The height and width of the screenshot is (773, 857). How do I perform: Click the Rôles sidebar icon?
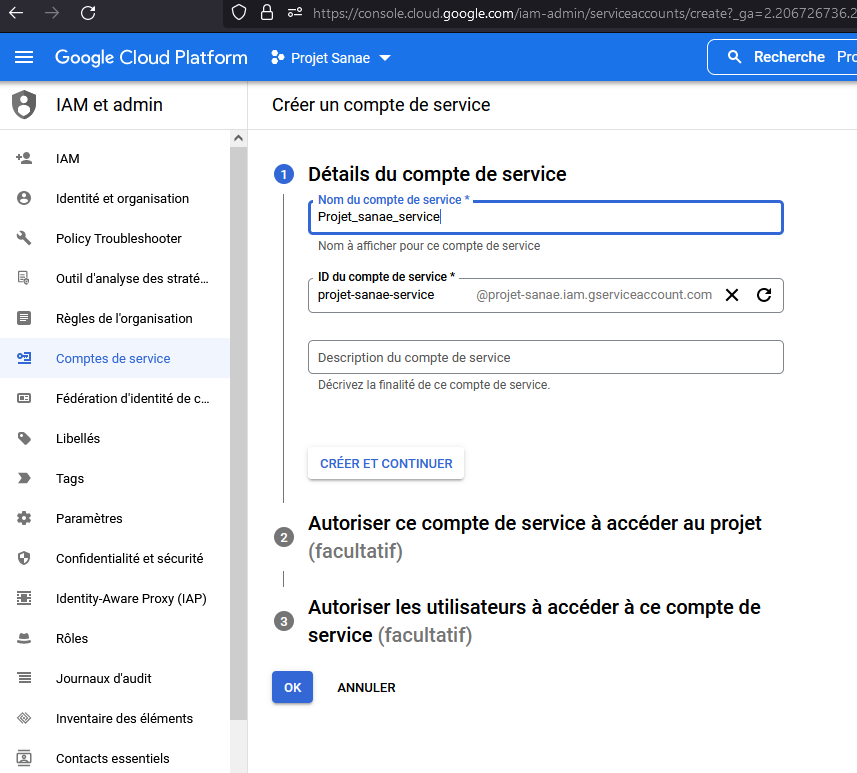[23, 638]
